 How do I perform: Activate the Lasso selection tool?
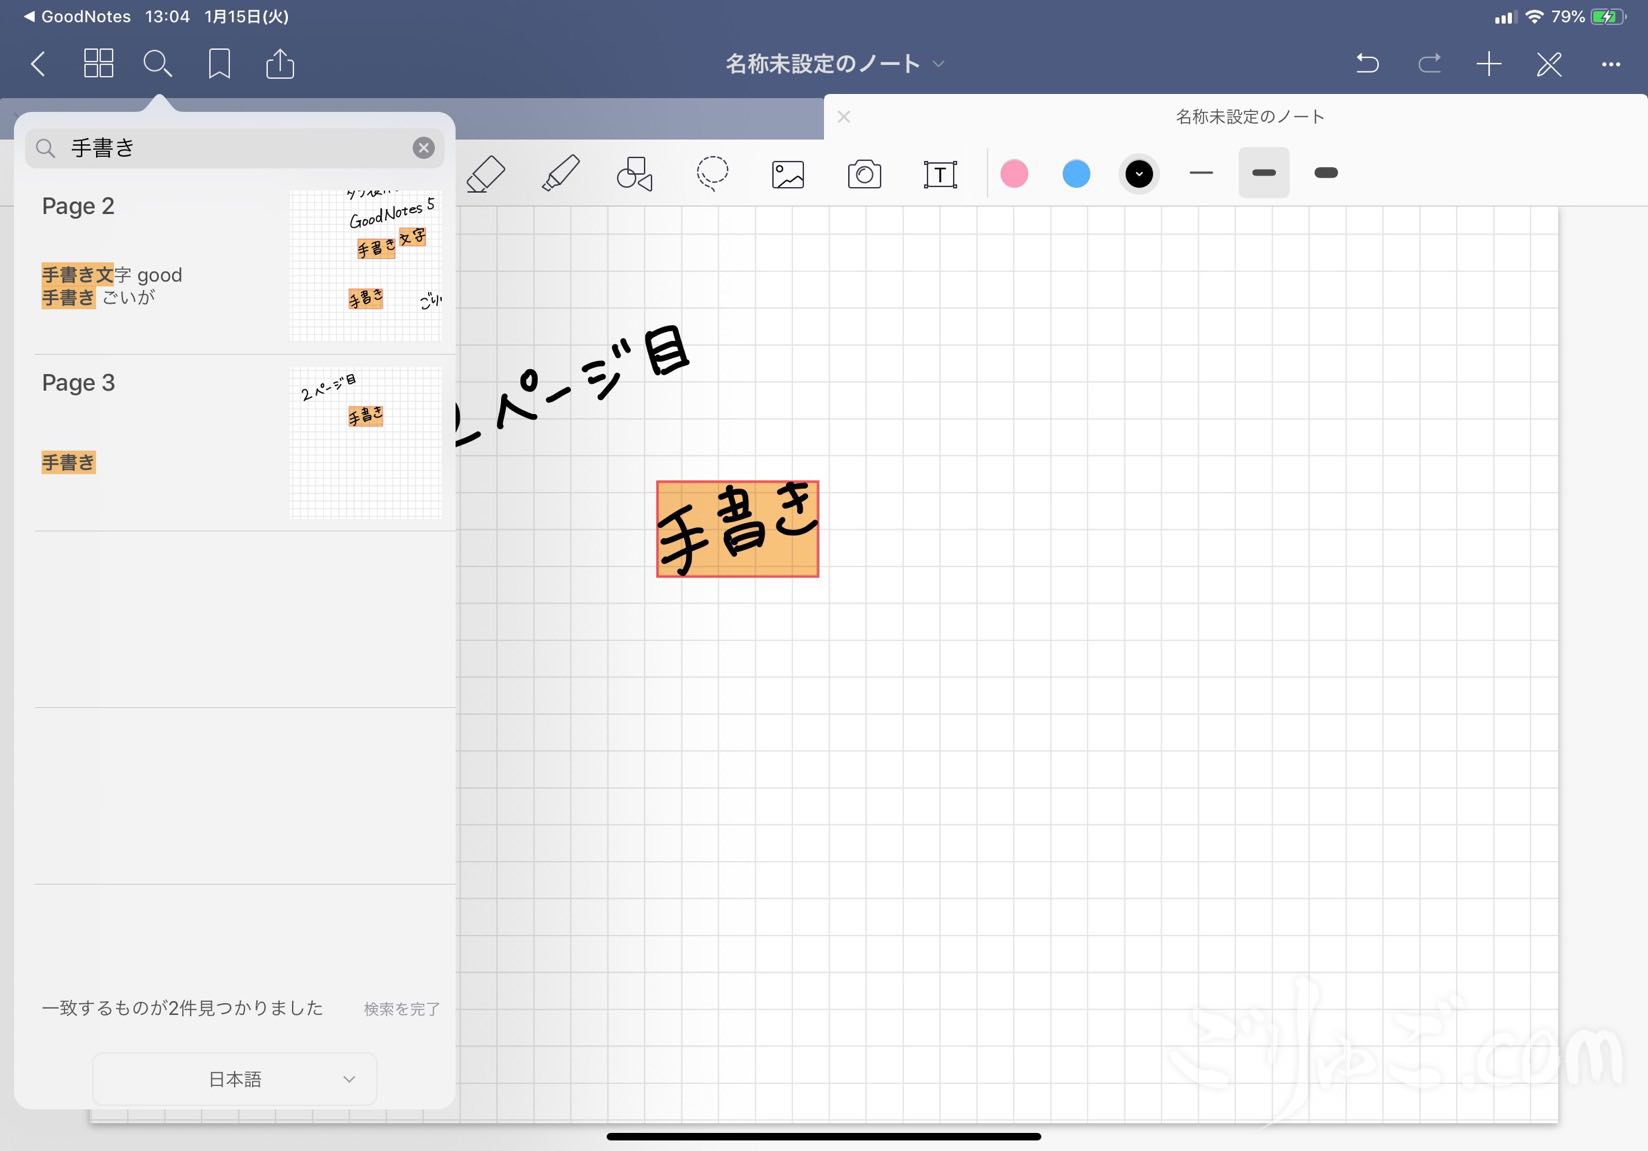712,174
